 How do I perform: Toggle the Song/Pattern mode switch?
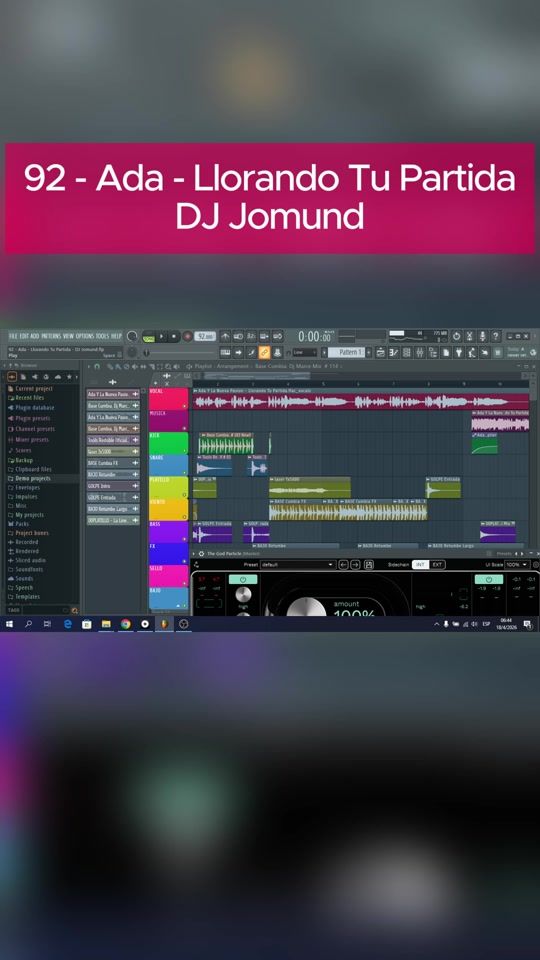pyautogui.click(x=148, y=336)
